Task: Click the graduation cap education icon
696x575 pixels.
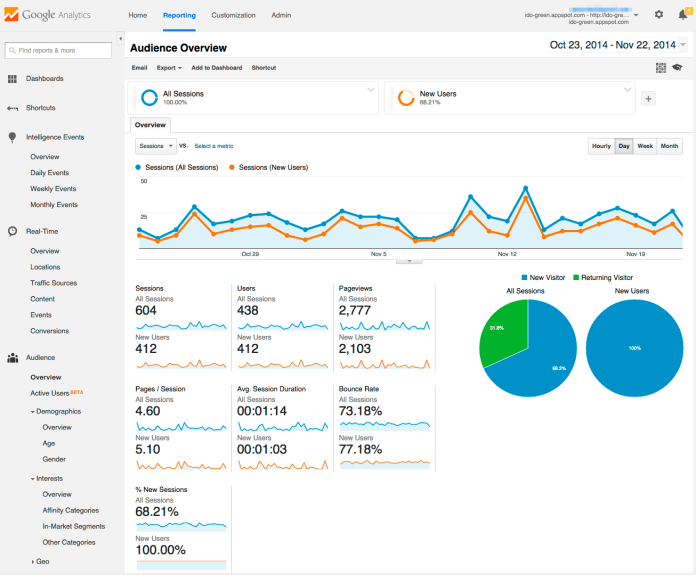Action: point(678,68)
